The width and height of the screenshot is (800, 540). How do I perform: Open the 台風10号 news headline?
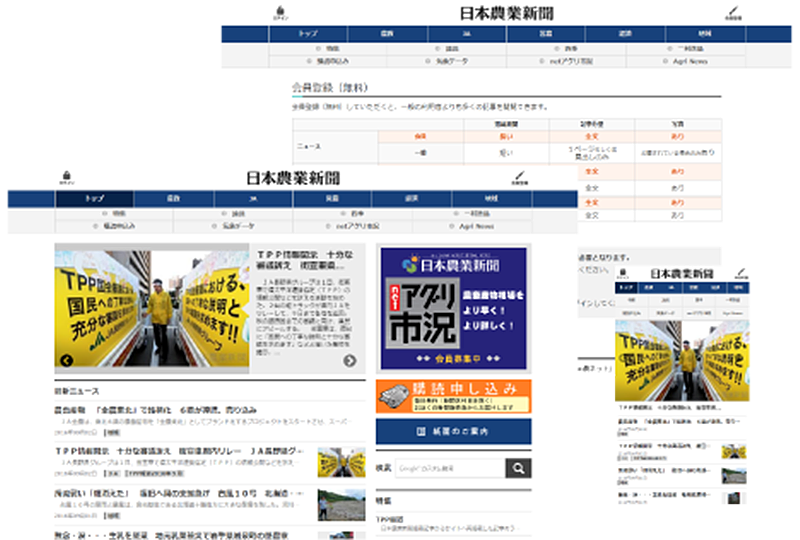pos(180,494)
